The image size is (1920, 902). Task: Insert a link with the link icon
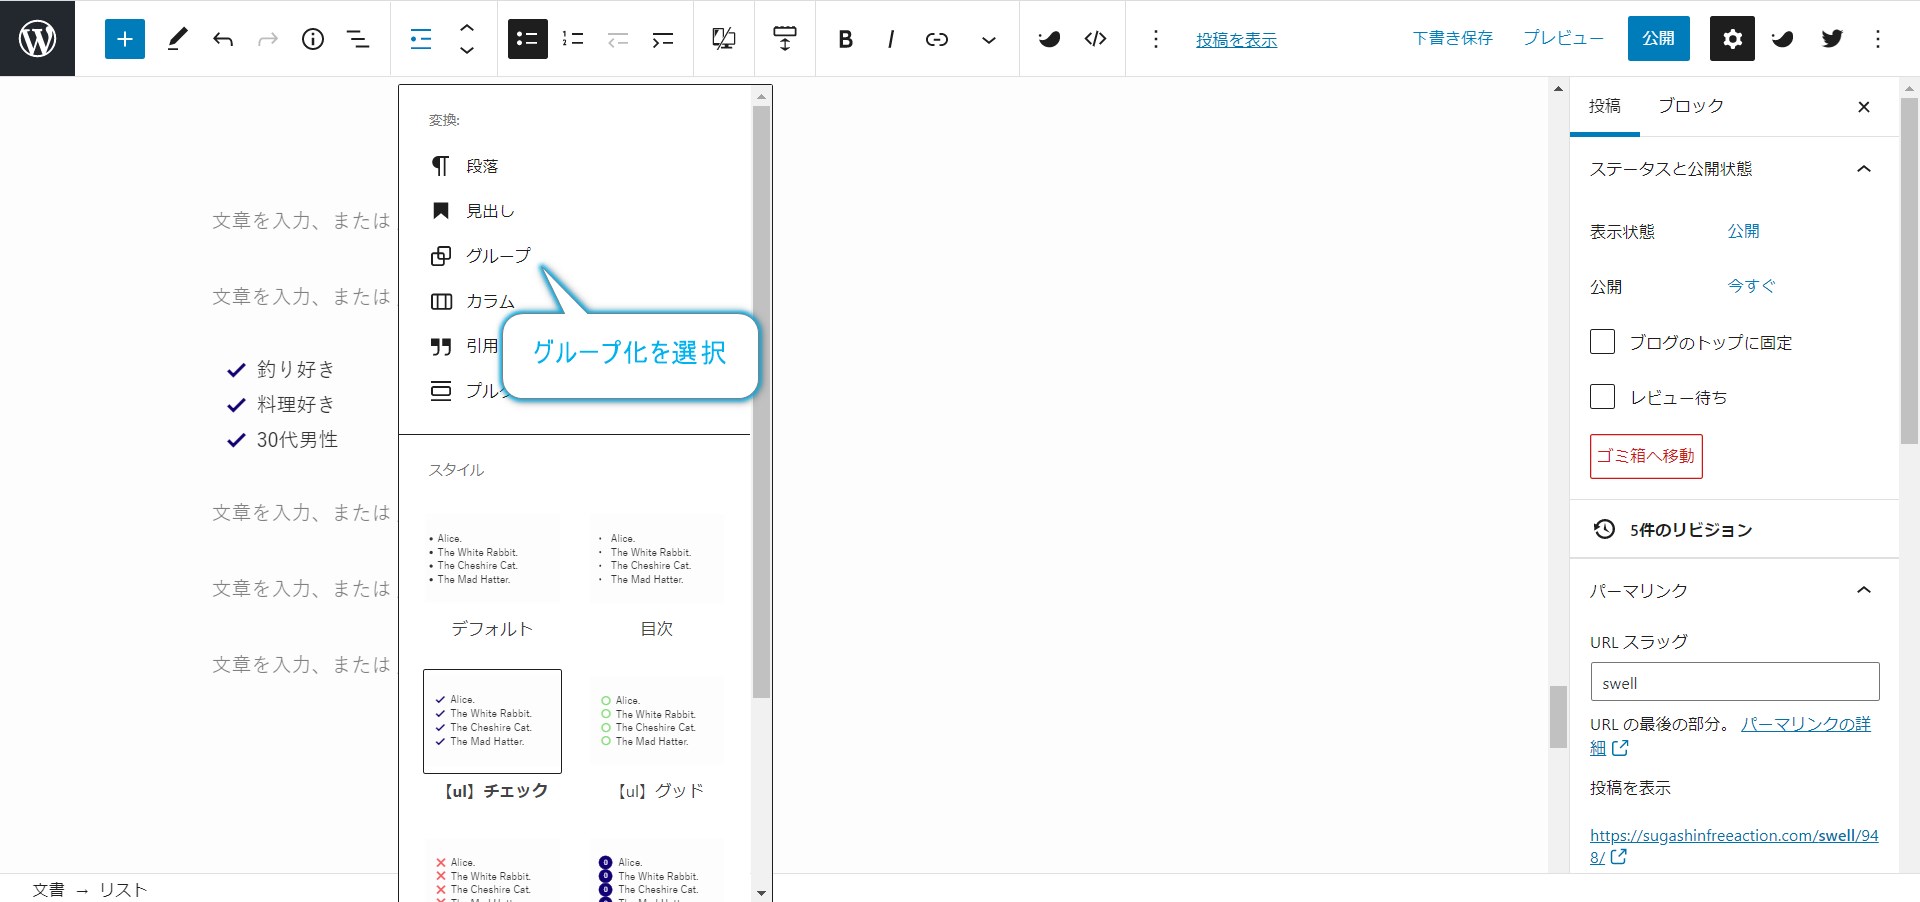937,39
